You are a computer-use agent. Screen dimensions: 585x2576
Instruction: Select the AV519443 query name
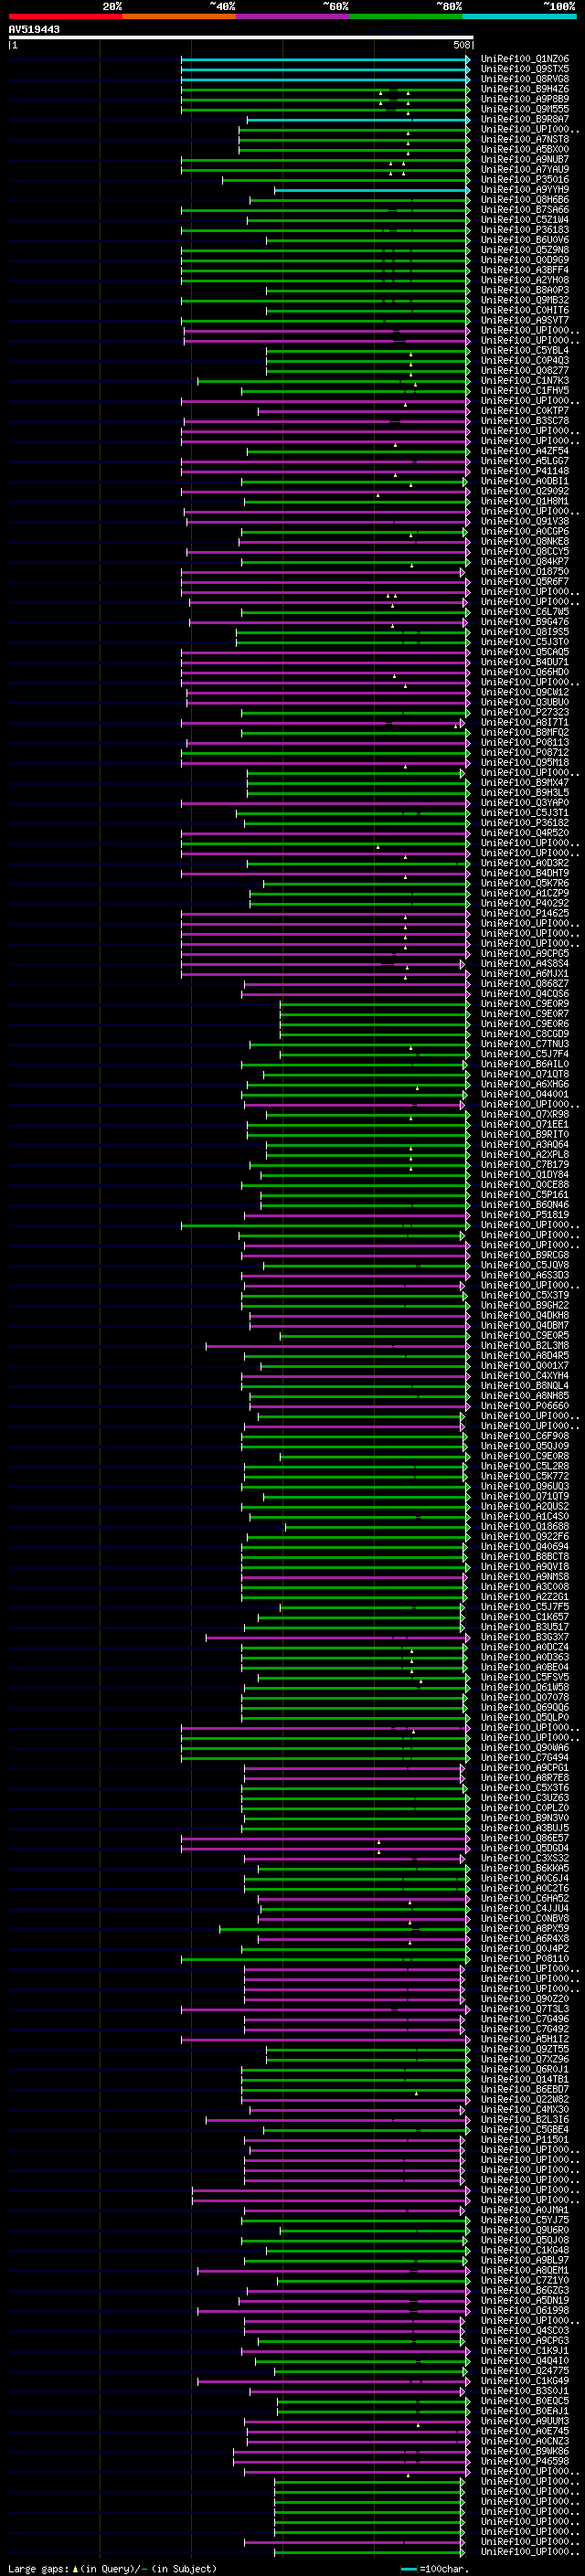(x=34, y=29)
